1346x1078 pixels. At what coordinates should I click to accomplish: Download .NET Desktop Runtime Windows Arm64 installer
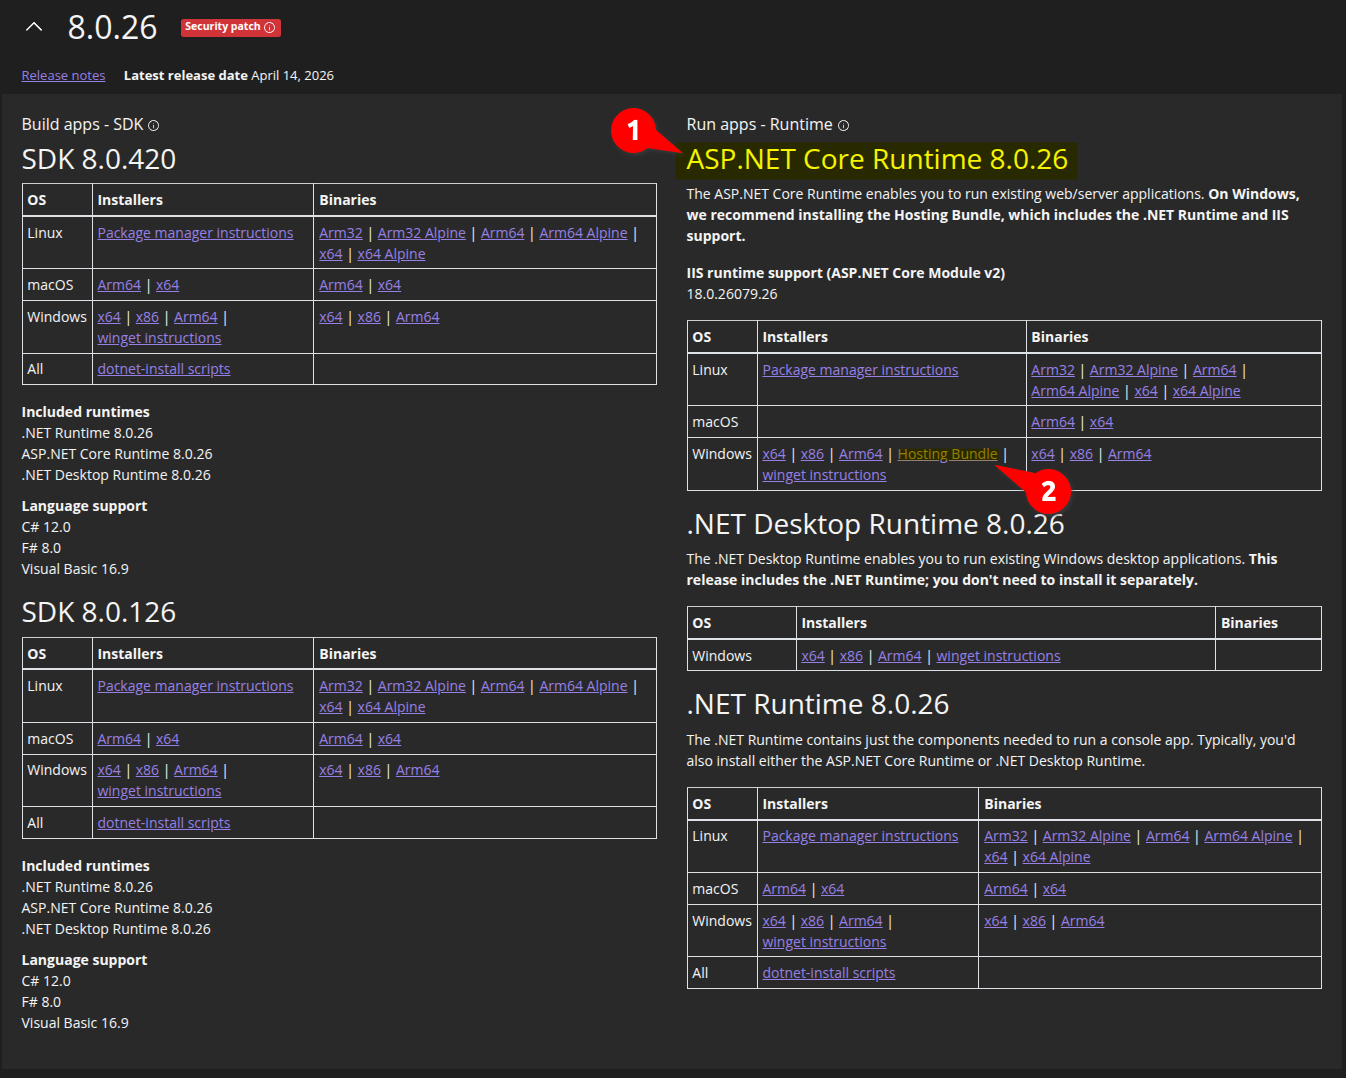pos(900,656)
